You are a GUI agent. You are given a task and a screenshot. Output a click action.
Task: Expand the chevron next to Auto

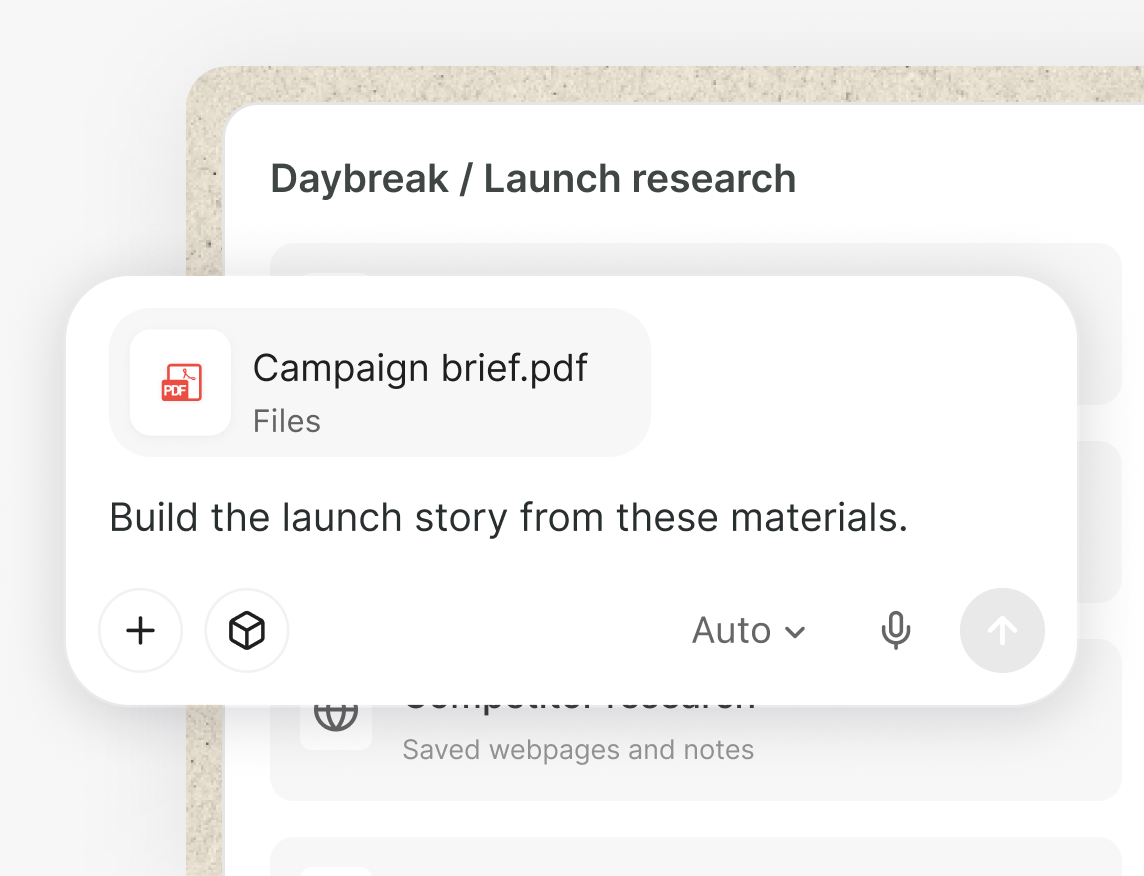click(x=795, y=632)
